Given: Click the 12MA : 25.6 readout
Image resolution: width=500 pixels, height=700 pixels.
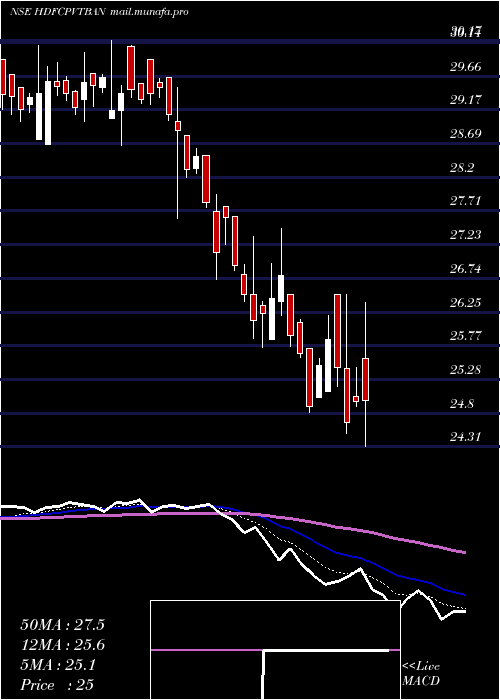Looking at the screenshot, I should [x=62, y=645].
